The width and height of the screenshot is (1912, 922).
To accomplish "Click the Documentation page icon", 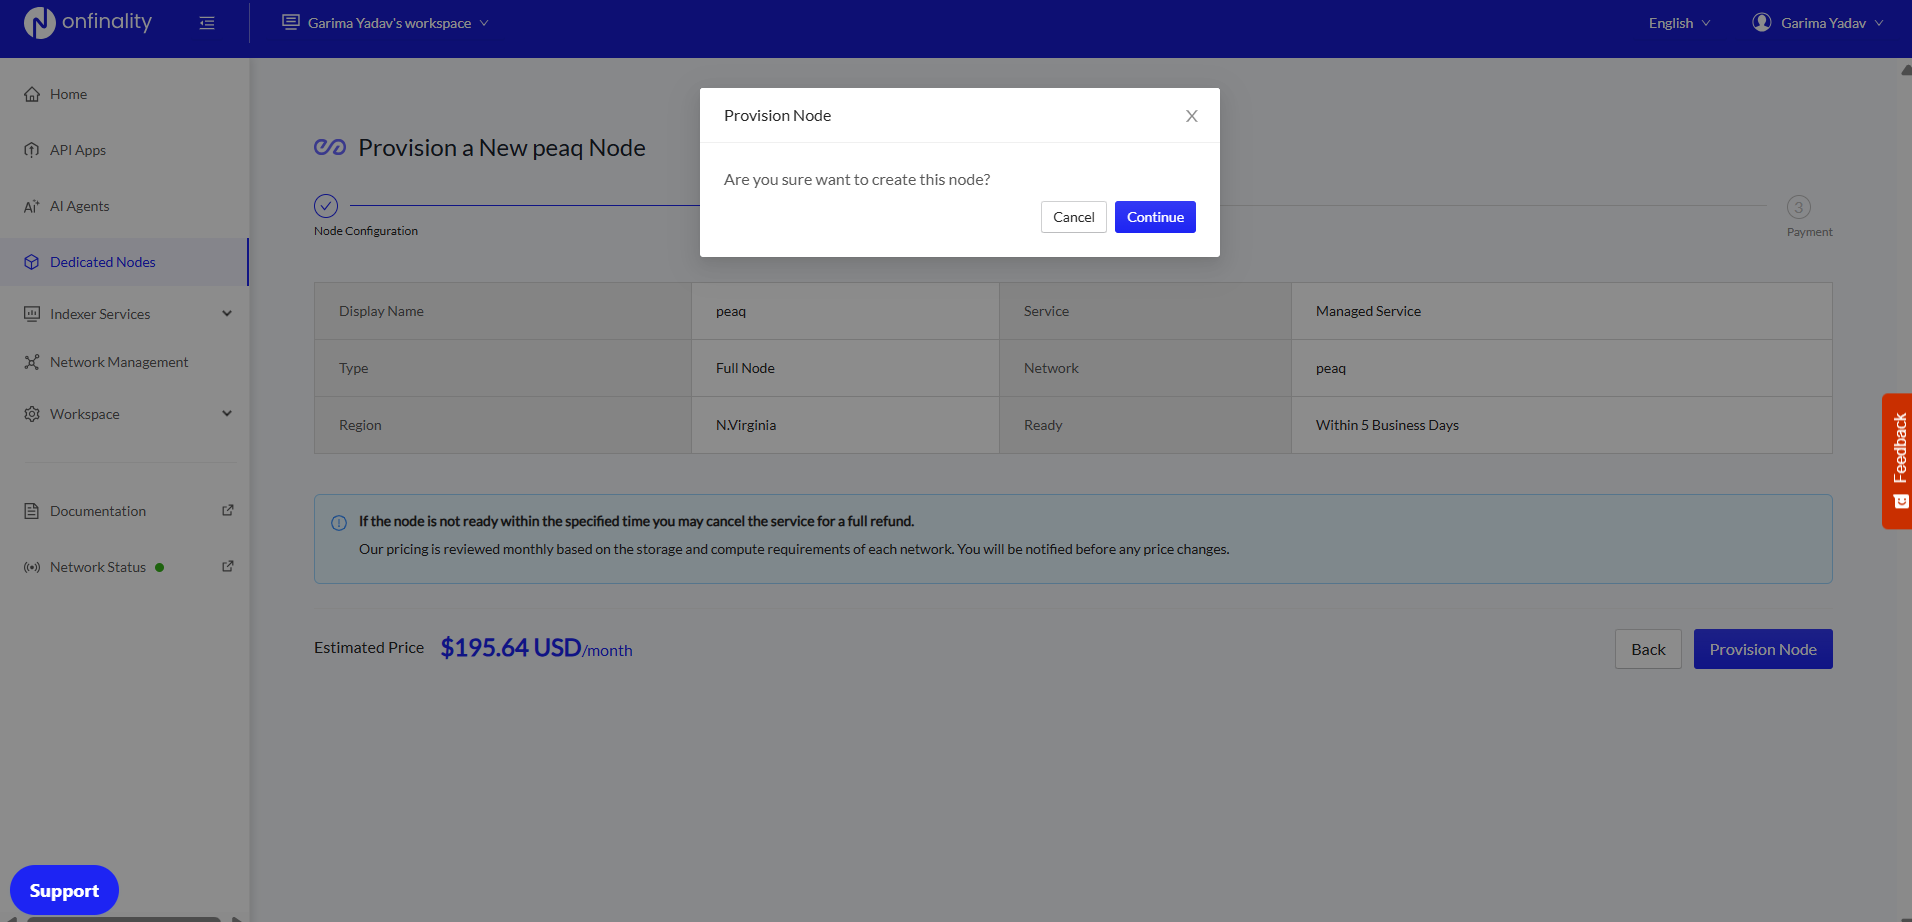I will (32, 511).
